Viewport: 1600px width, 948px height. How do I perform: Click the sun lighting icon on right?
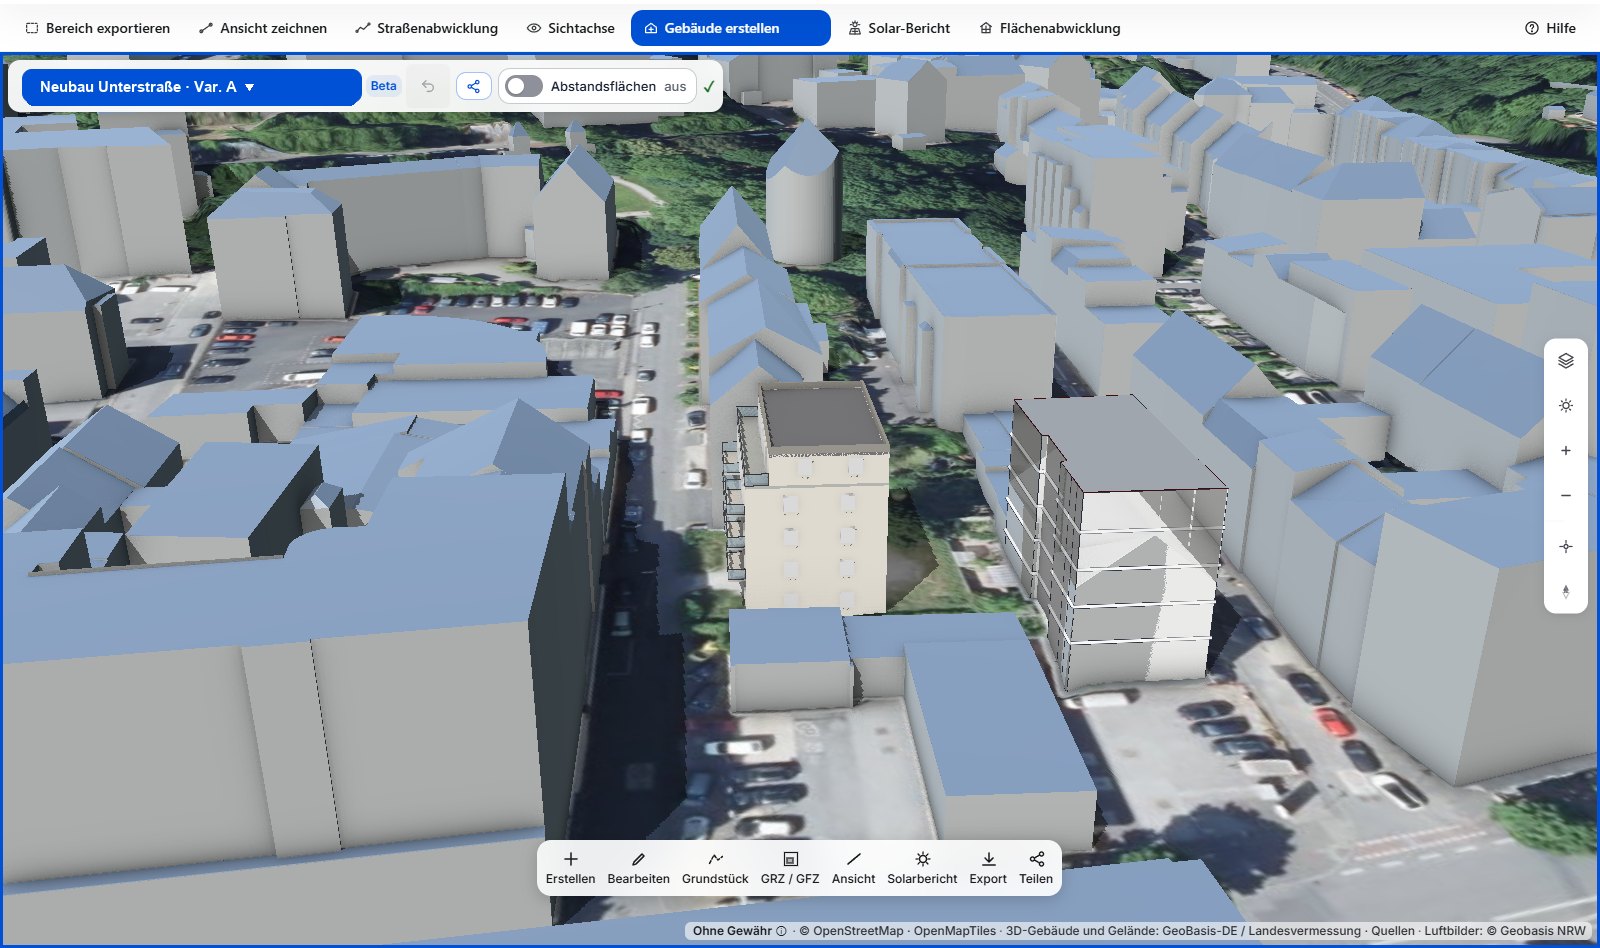tap(1566, 406)
